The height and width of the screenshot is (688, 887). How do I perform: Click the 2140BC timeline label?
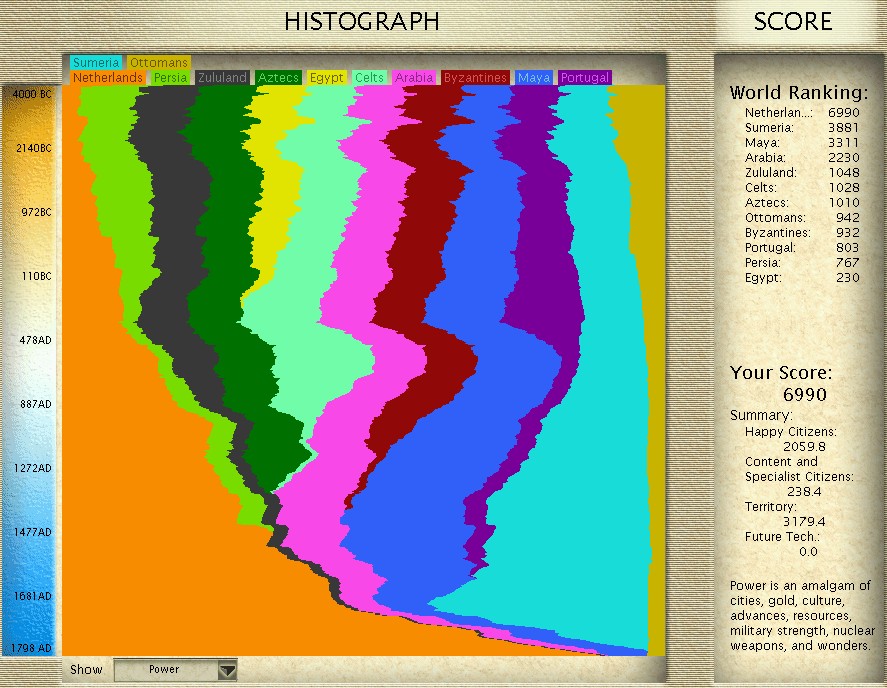(x=33, y=148)
